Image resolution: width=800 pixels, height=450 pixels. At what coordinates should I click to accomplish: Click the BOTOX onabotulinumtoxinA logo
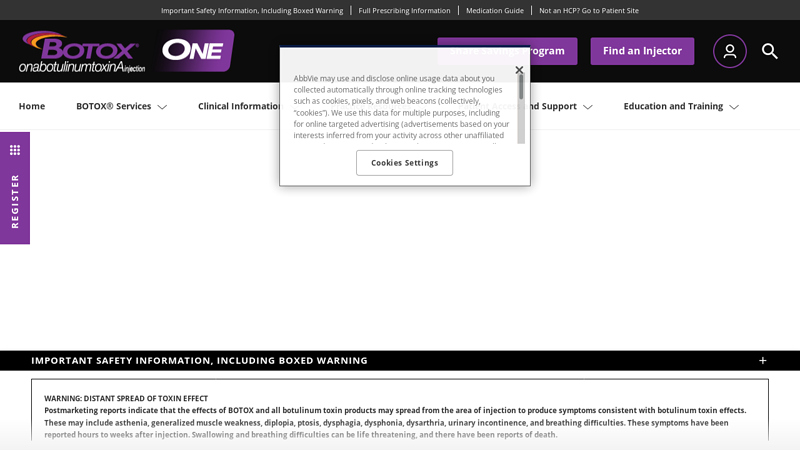pos(82,52)
